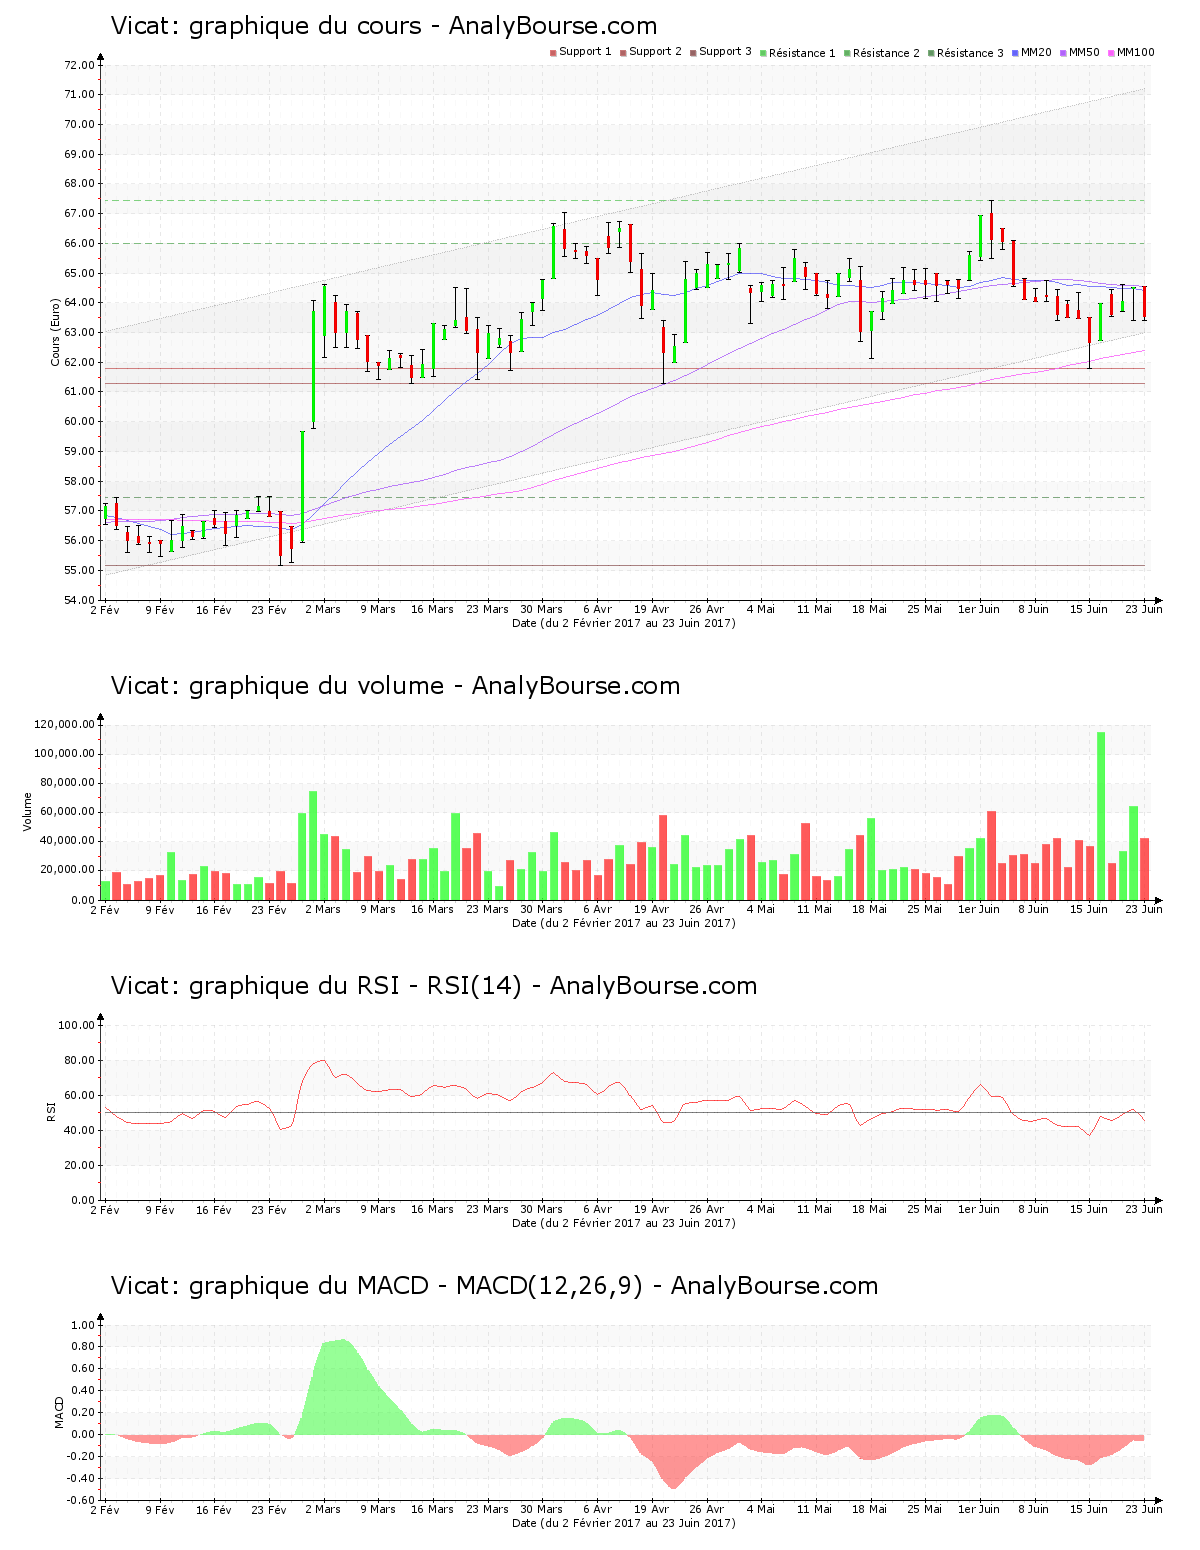Click '4 Mai' date on volume chart axis
Screen dimensions: 1200x1550
(x=761, y=909)
